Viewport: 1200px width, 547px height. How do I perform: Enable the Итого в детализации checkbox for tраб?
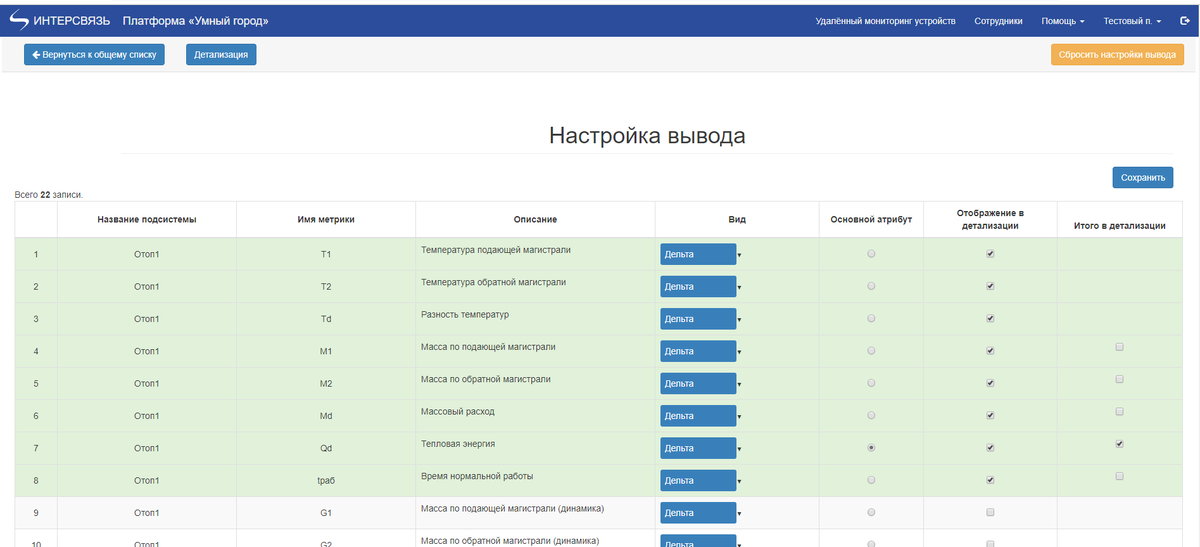[x=1119, y=476]
